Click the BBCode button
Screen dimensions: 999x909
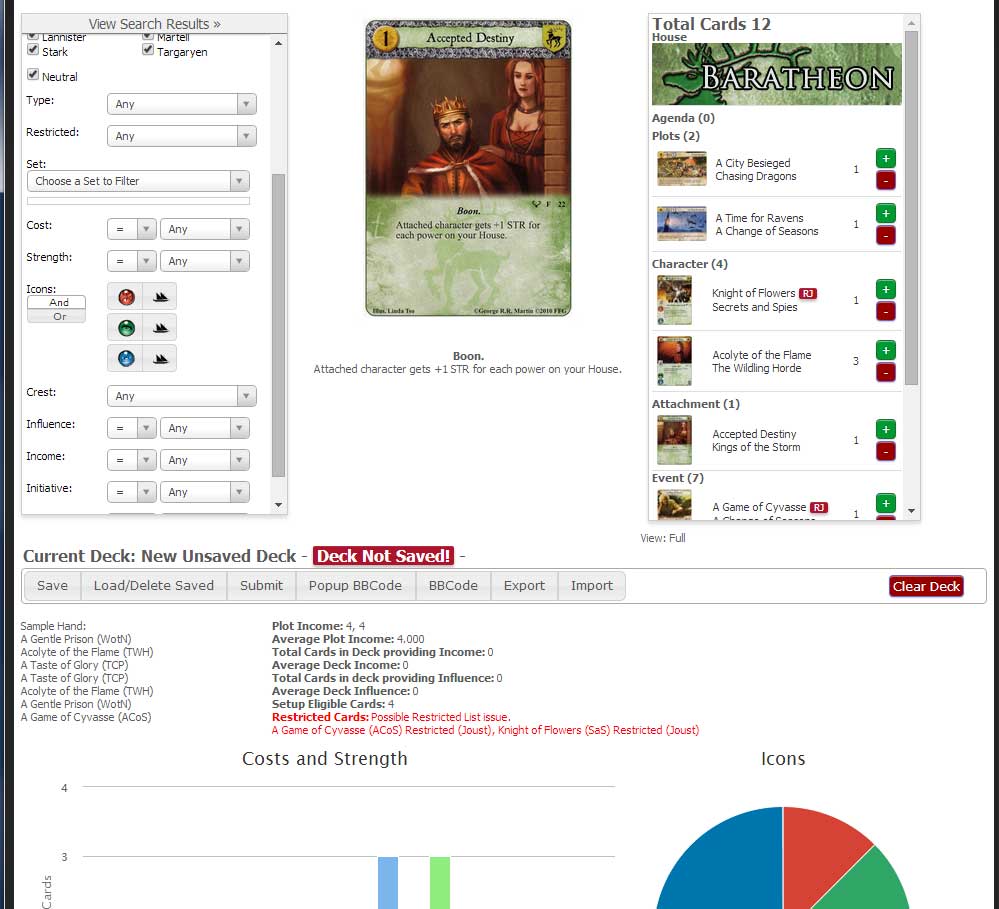pyautogui.click(x=453, y=585)
